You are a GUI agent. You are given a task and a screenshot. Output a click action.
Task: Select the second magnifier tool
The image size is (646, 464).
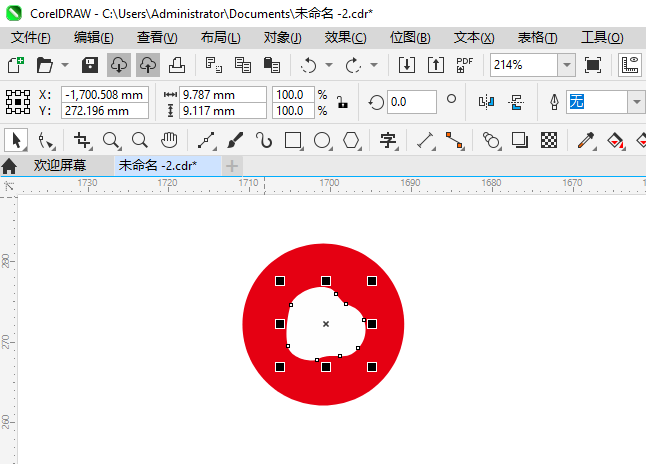pos(140,141)
